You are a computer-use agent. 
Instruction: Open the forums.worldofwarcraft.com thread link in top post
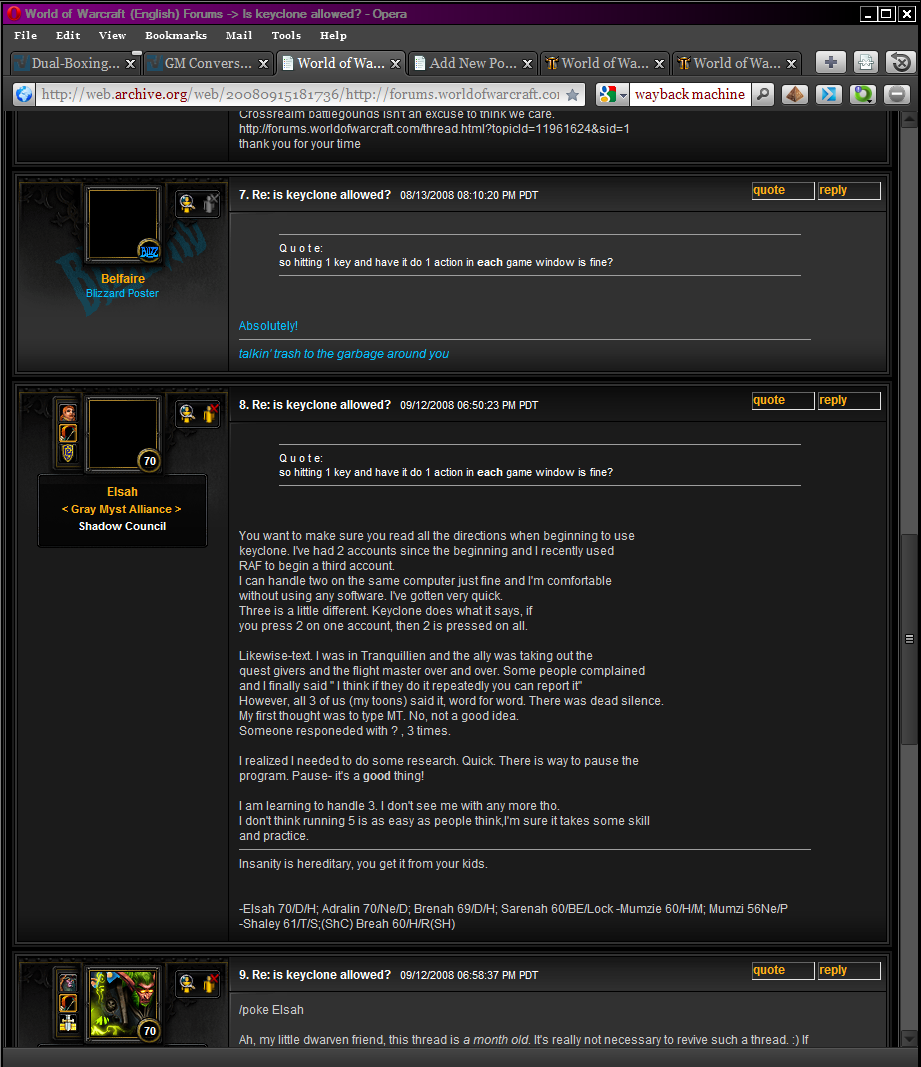434,129
